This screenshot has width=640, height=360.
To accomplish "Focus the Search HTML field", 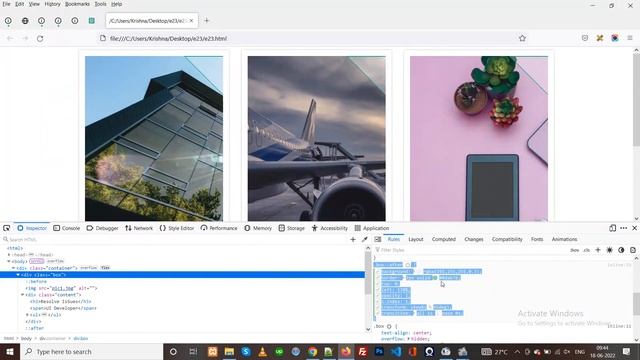I will click(175, 240).
